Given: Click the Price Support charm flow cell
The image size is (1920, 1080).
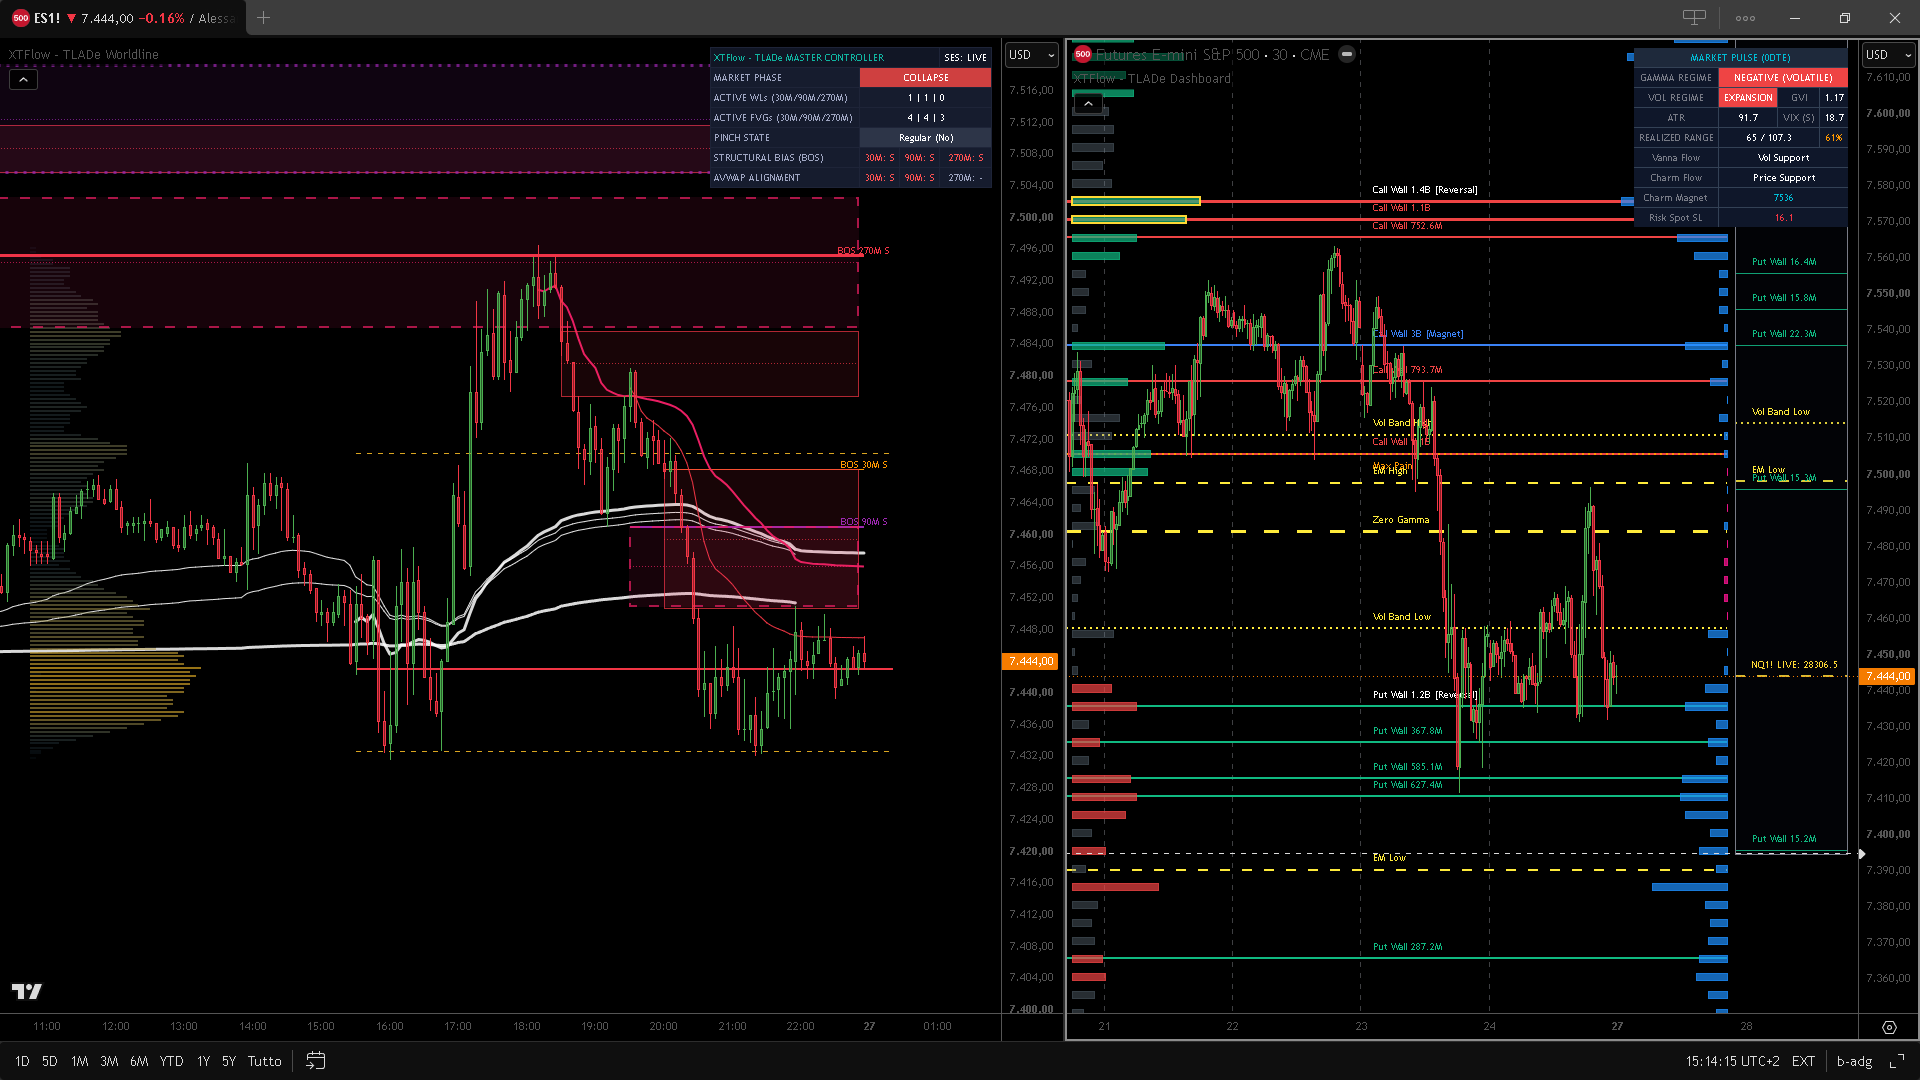Looking at the screenshot, I should (x=1783, y=178).
